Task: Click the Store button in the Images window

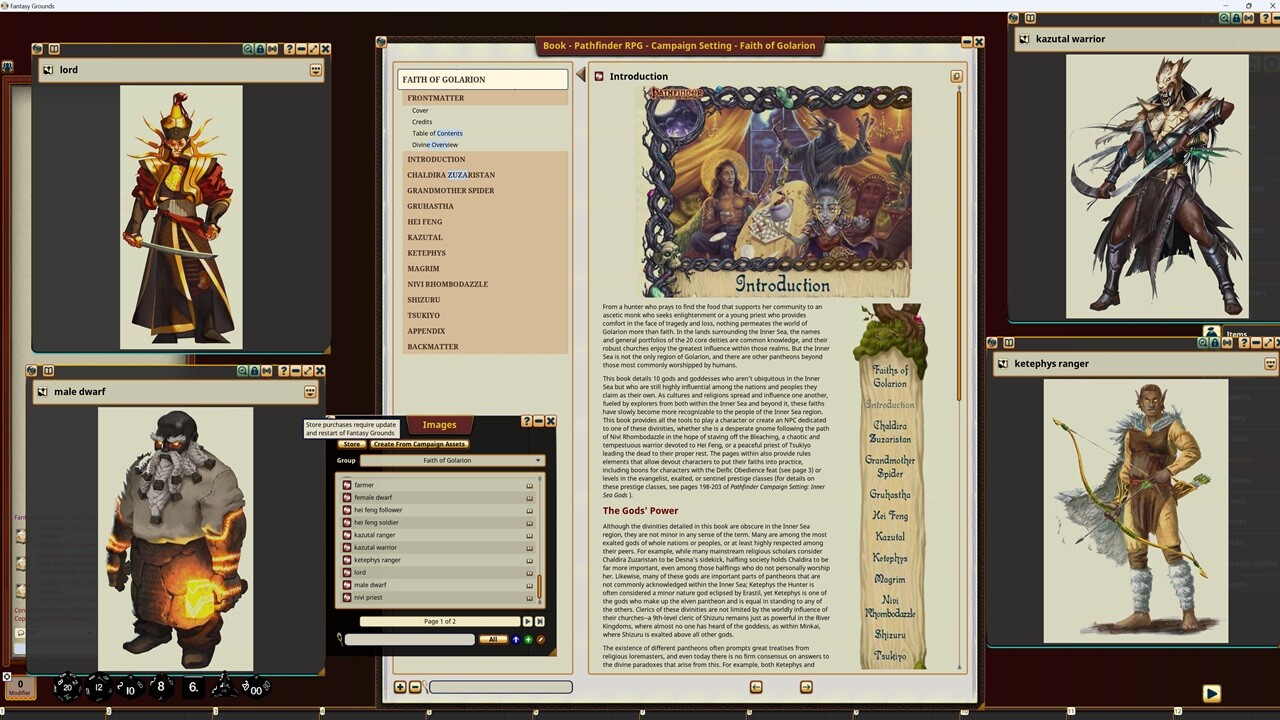Action: [352, 444]
